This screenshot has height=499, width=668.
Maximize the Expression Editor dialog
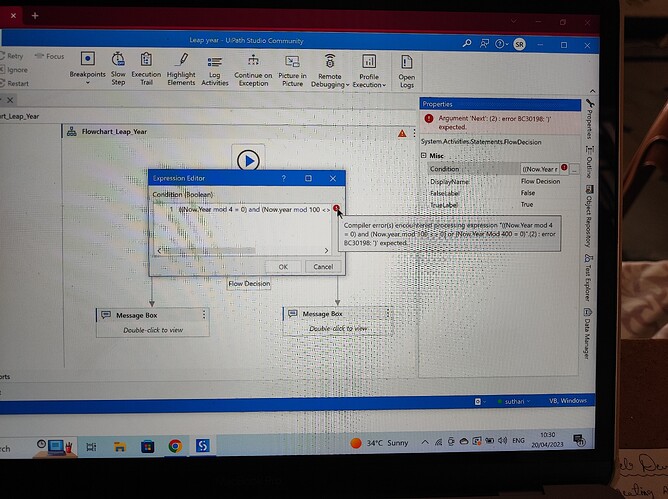pyautogui.click(x=308, y=178)
